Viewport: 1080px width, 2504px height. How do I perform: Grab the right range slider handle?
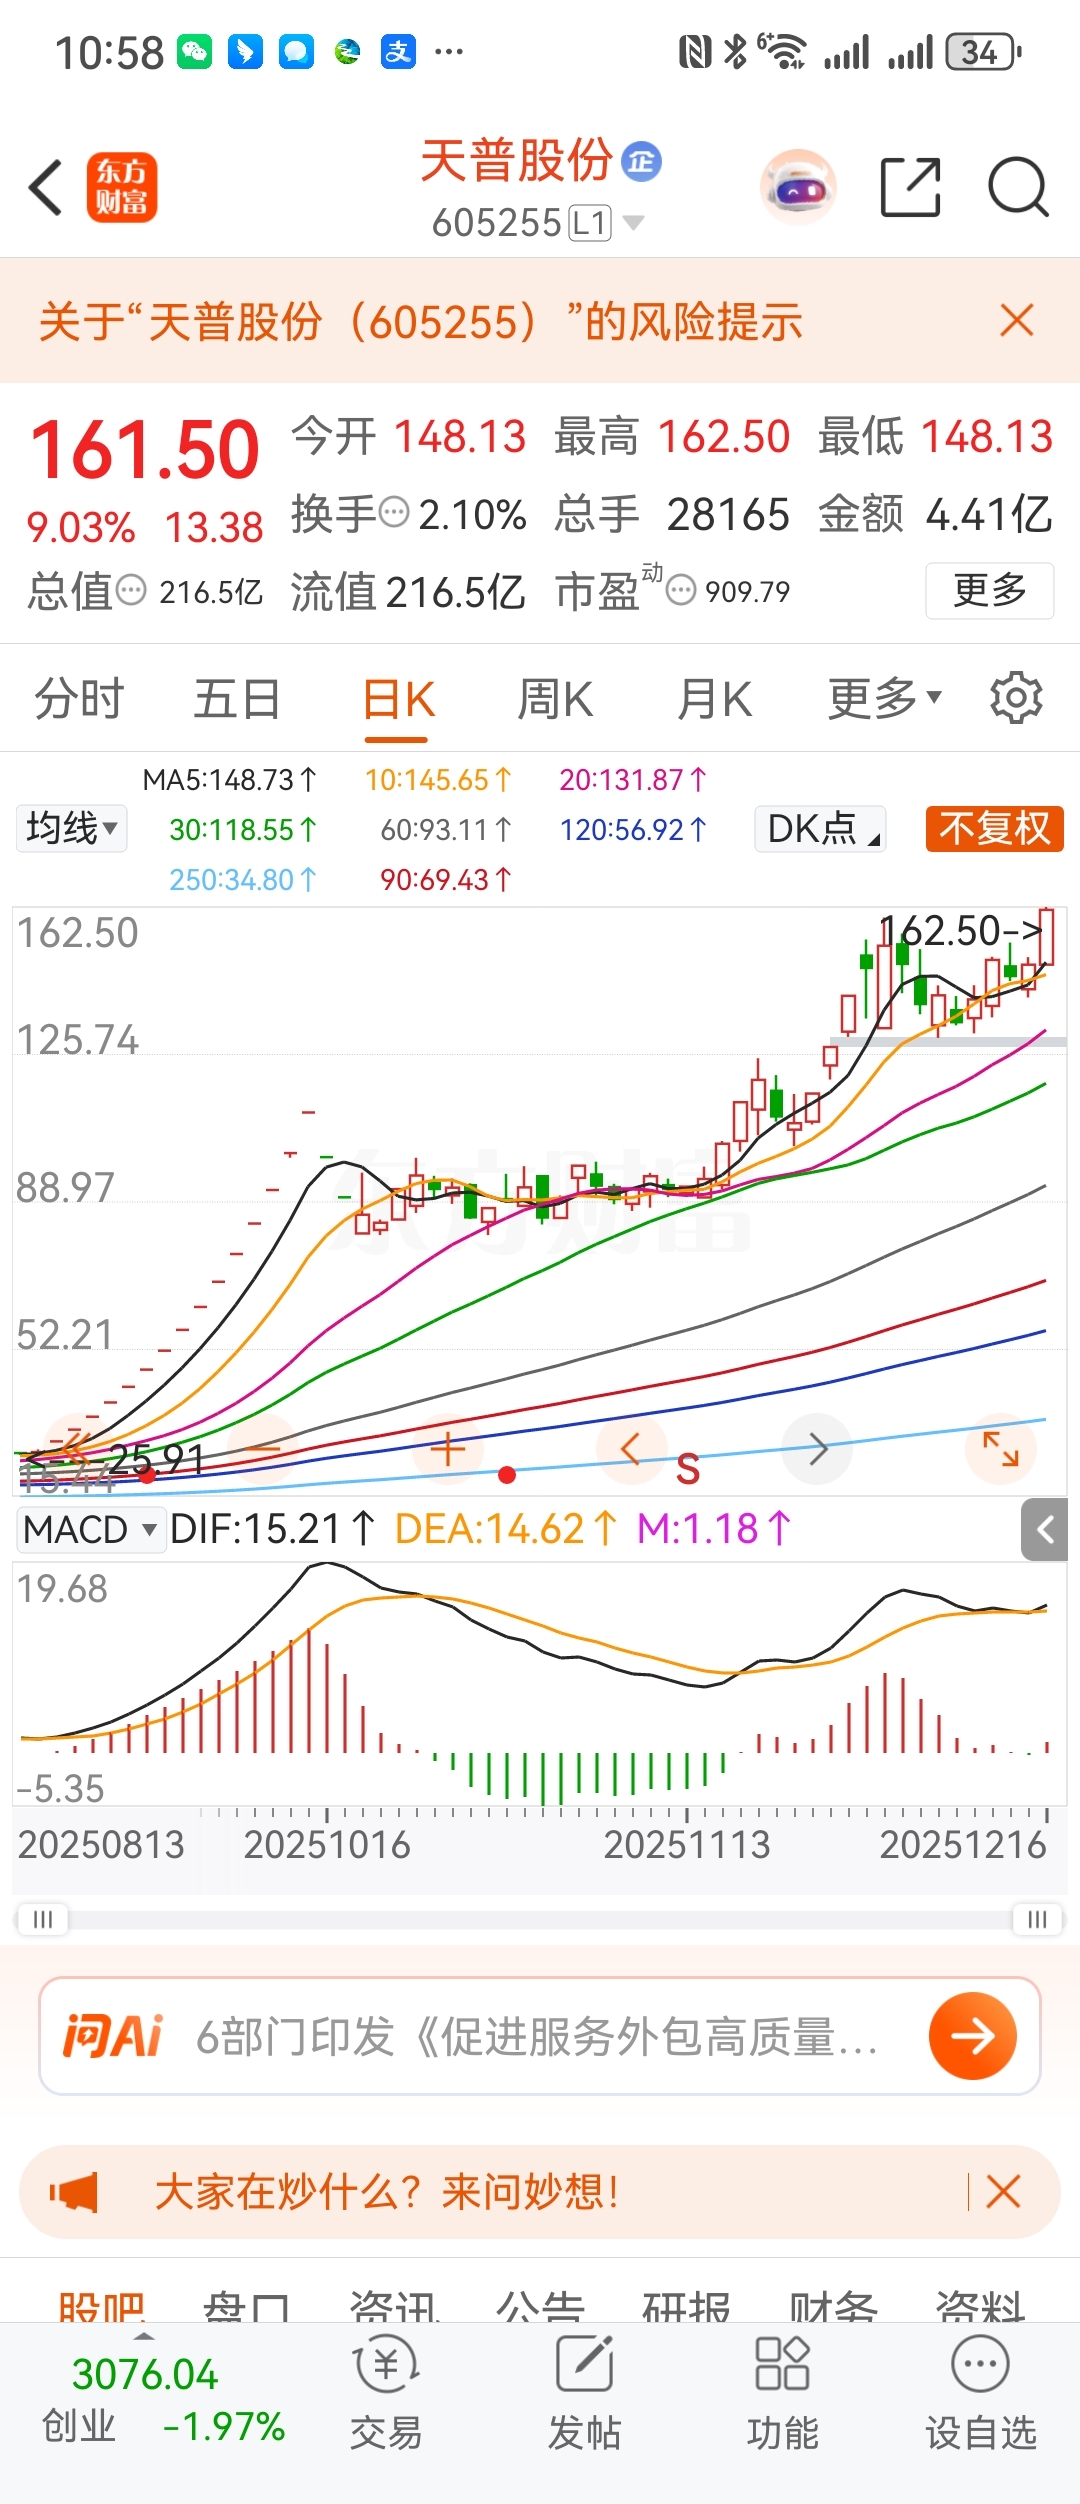click(1037, 1919)
